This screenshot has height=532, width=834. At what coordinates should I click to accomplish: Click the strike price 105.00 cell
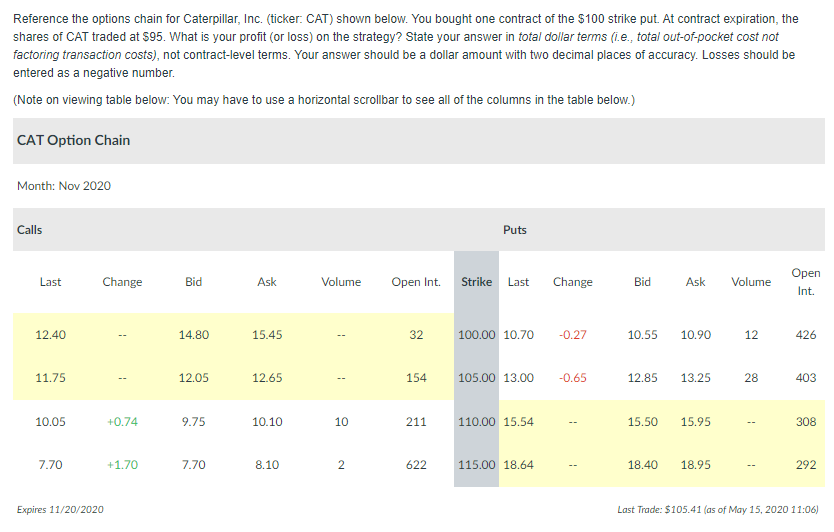[x=476, y=378]
